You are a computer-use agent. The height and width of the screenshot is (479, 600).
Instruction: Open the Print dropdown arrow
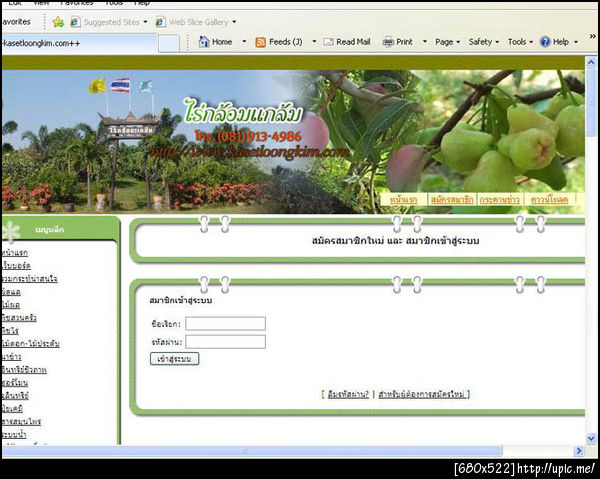(425, 41)
